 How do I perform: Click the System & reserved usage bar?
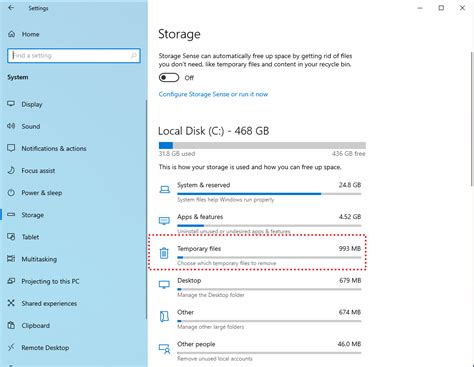(269, 194)
